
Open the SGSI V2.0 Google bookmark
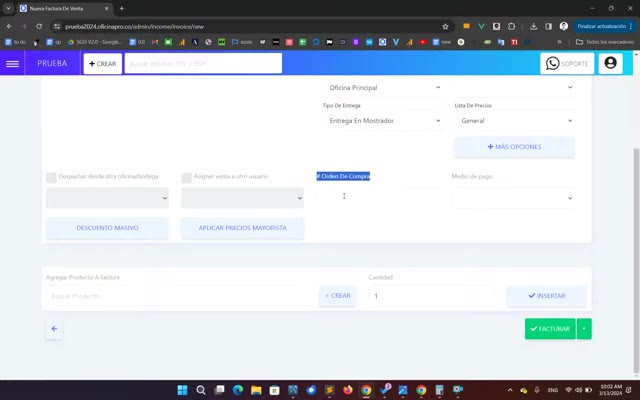click(x=95, y=42)
